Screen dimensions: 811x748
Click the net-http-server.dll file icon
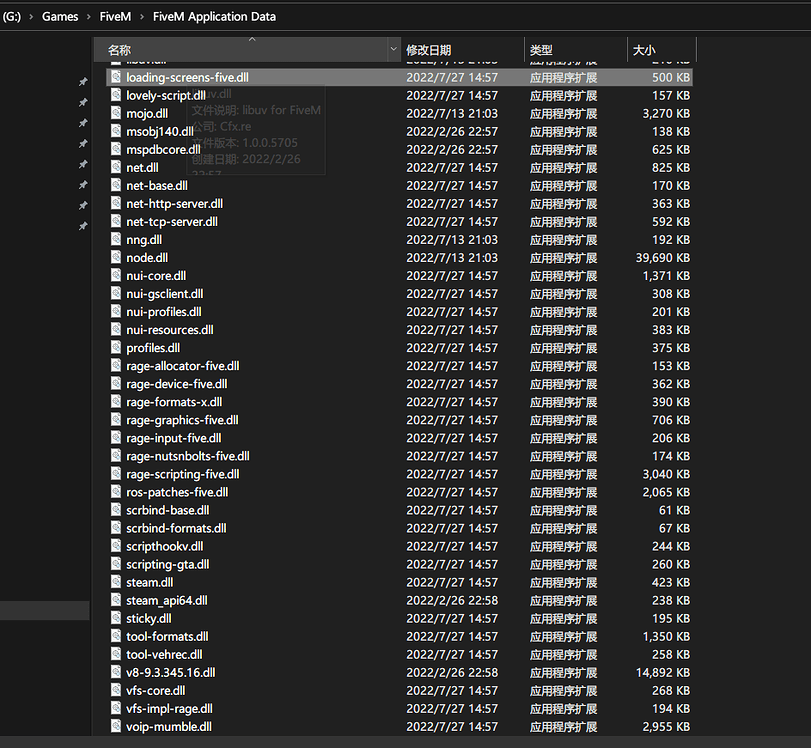[x=113, y=203]
